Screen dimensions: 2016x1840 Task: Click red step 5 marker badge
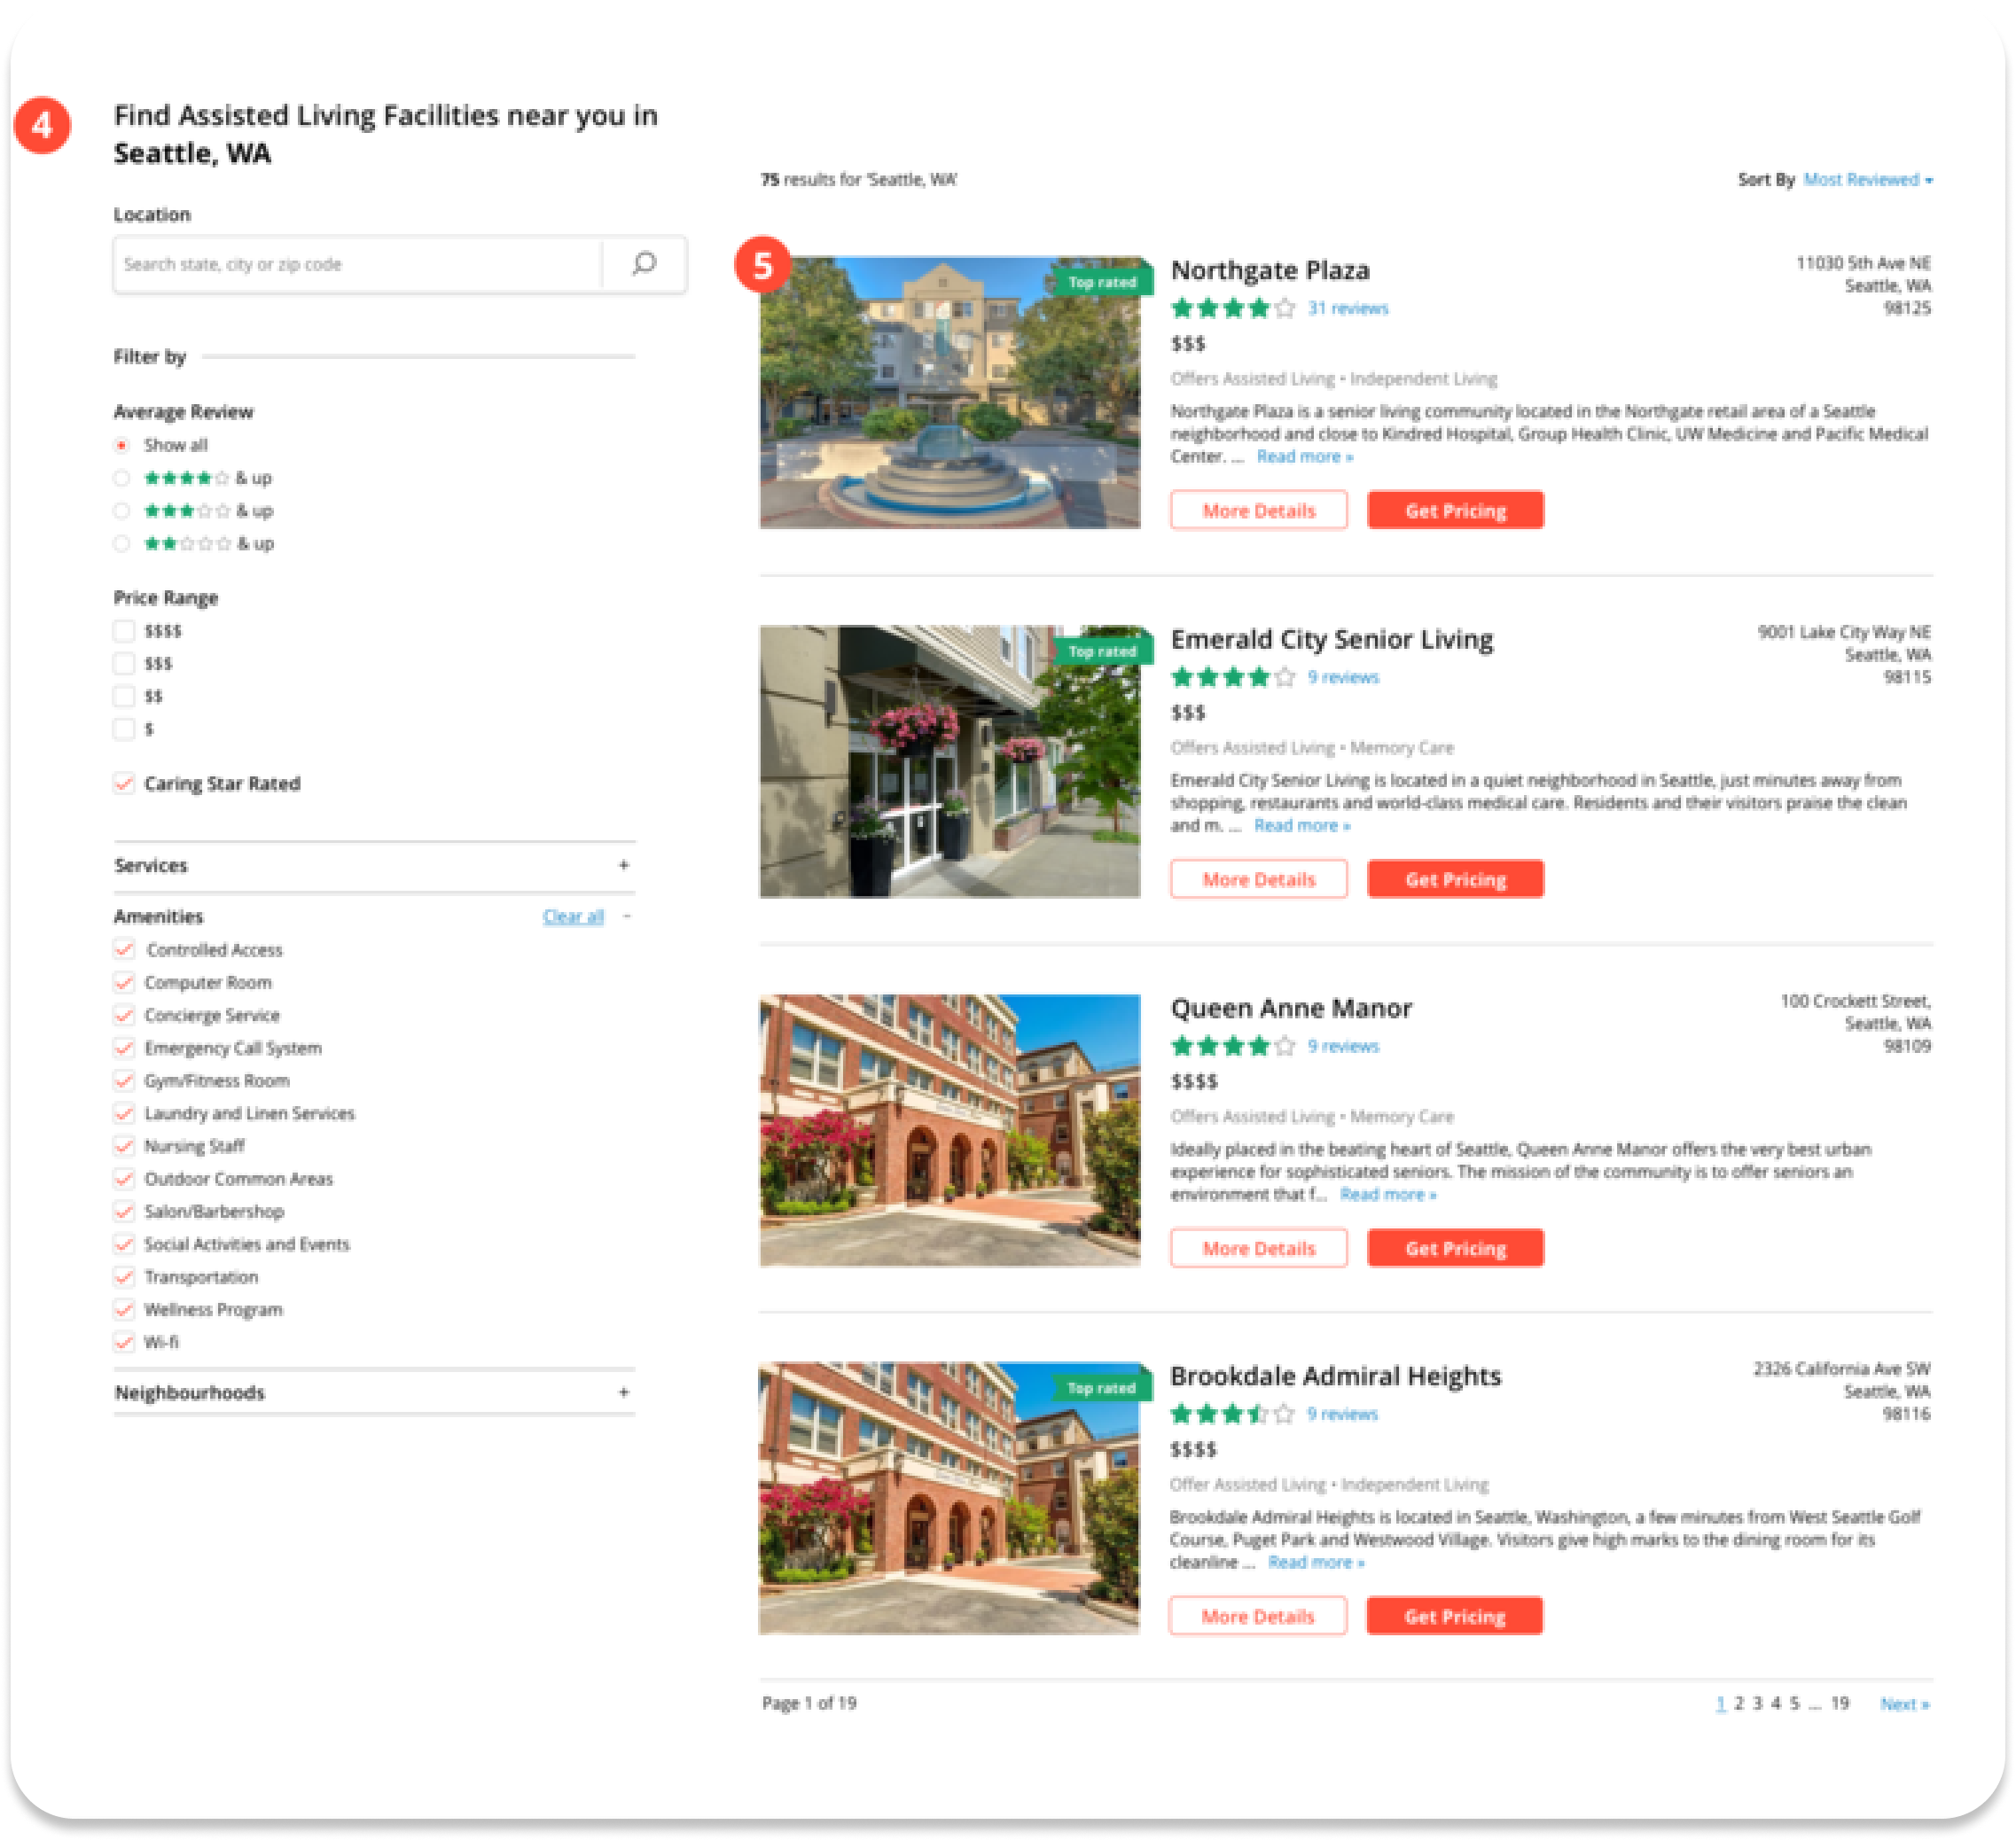tap(763, 265)
